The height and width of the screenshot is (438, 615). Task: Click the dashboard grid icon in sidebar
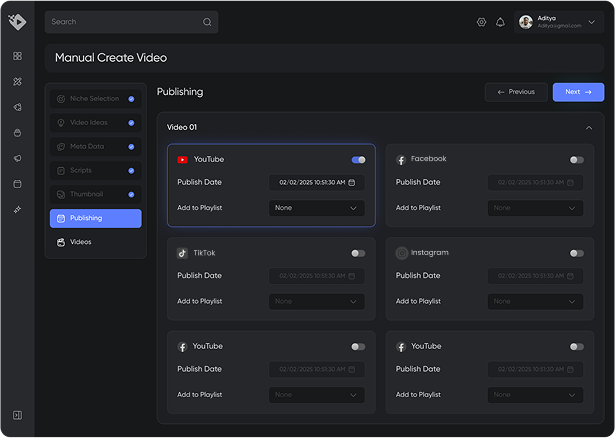pyautogui.click(x=17, y=56)
